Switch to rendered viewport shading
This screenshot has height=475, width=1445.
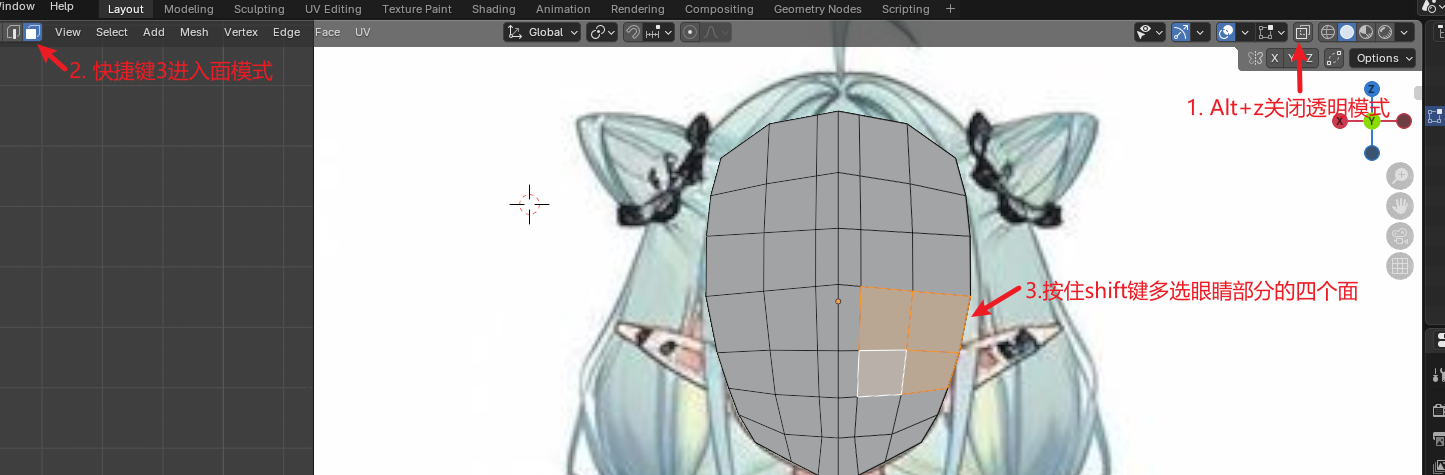click(x=1384, y=32)
